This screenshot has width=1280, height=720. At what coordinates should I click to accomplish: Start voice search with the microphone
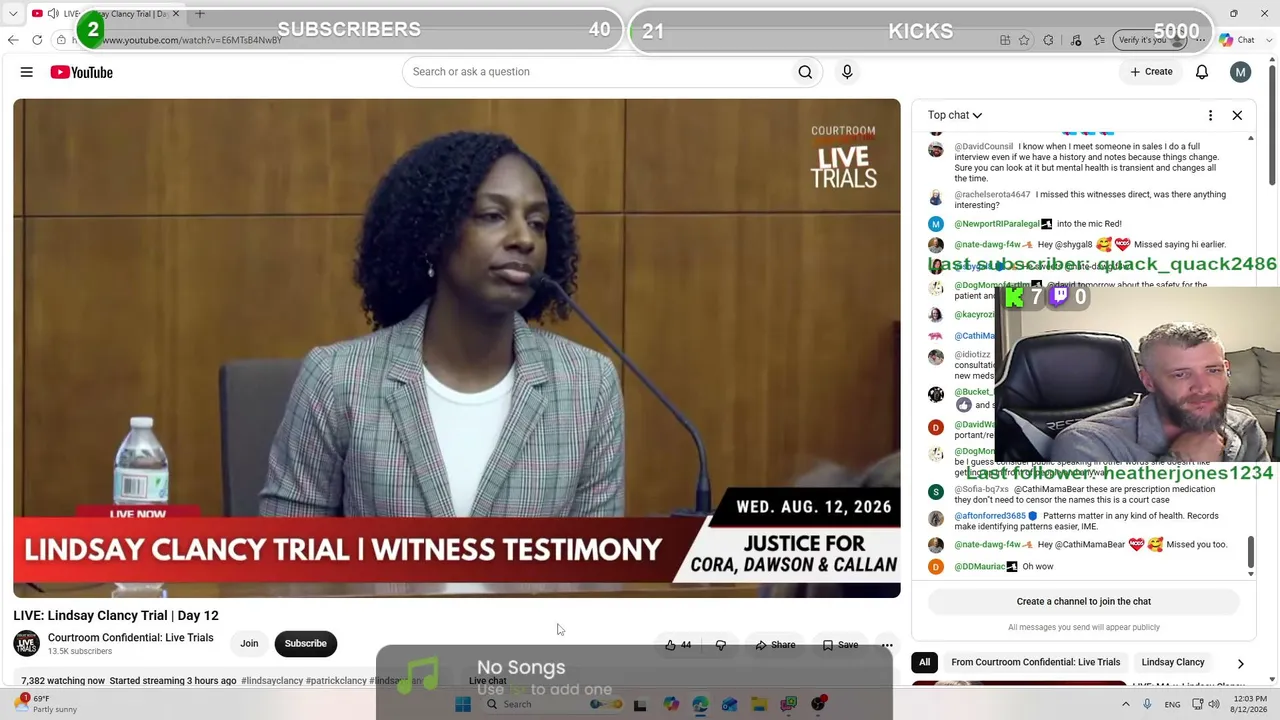coord(847,72)
